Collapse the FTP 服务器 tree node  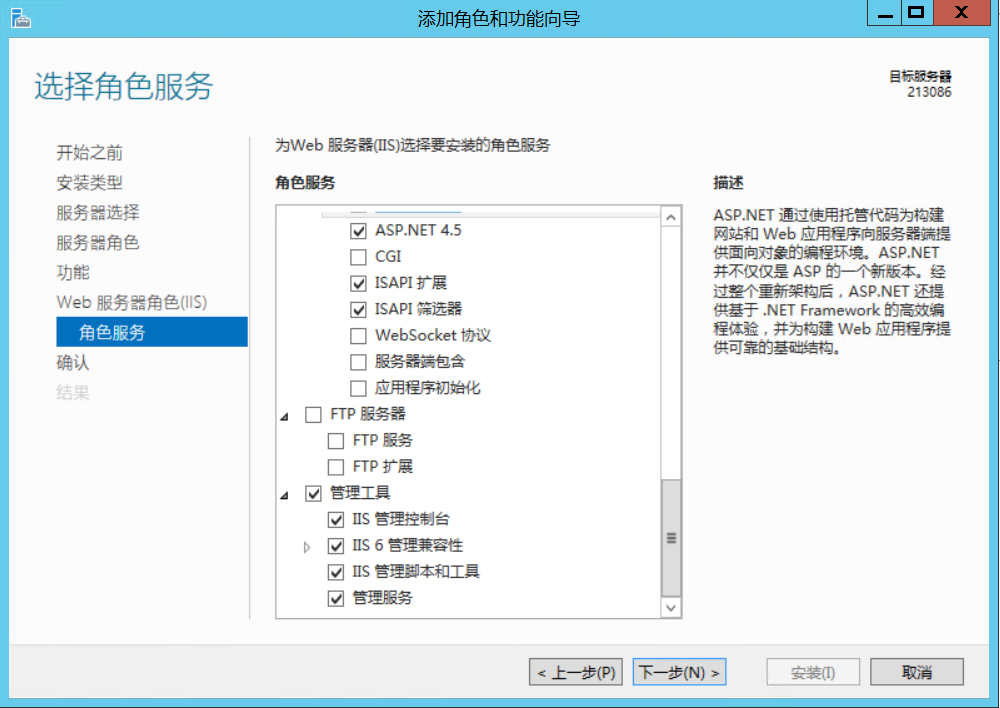(287, 414)
